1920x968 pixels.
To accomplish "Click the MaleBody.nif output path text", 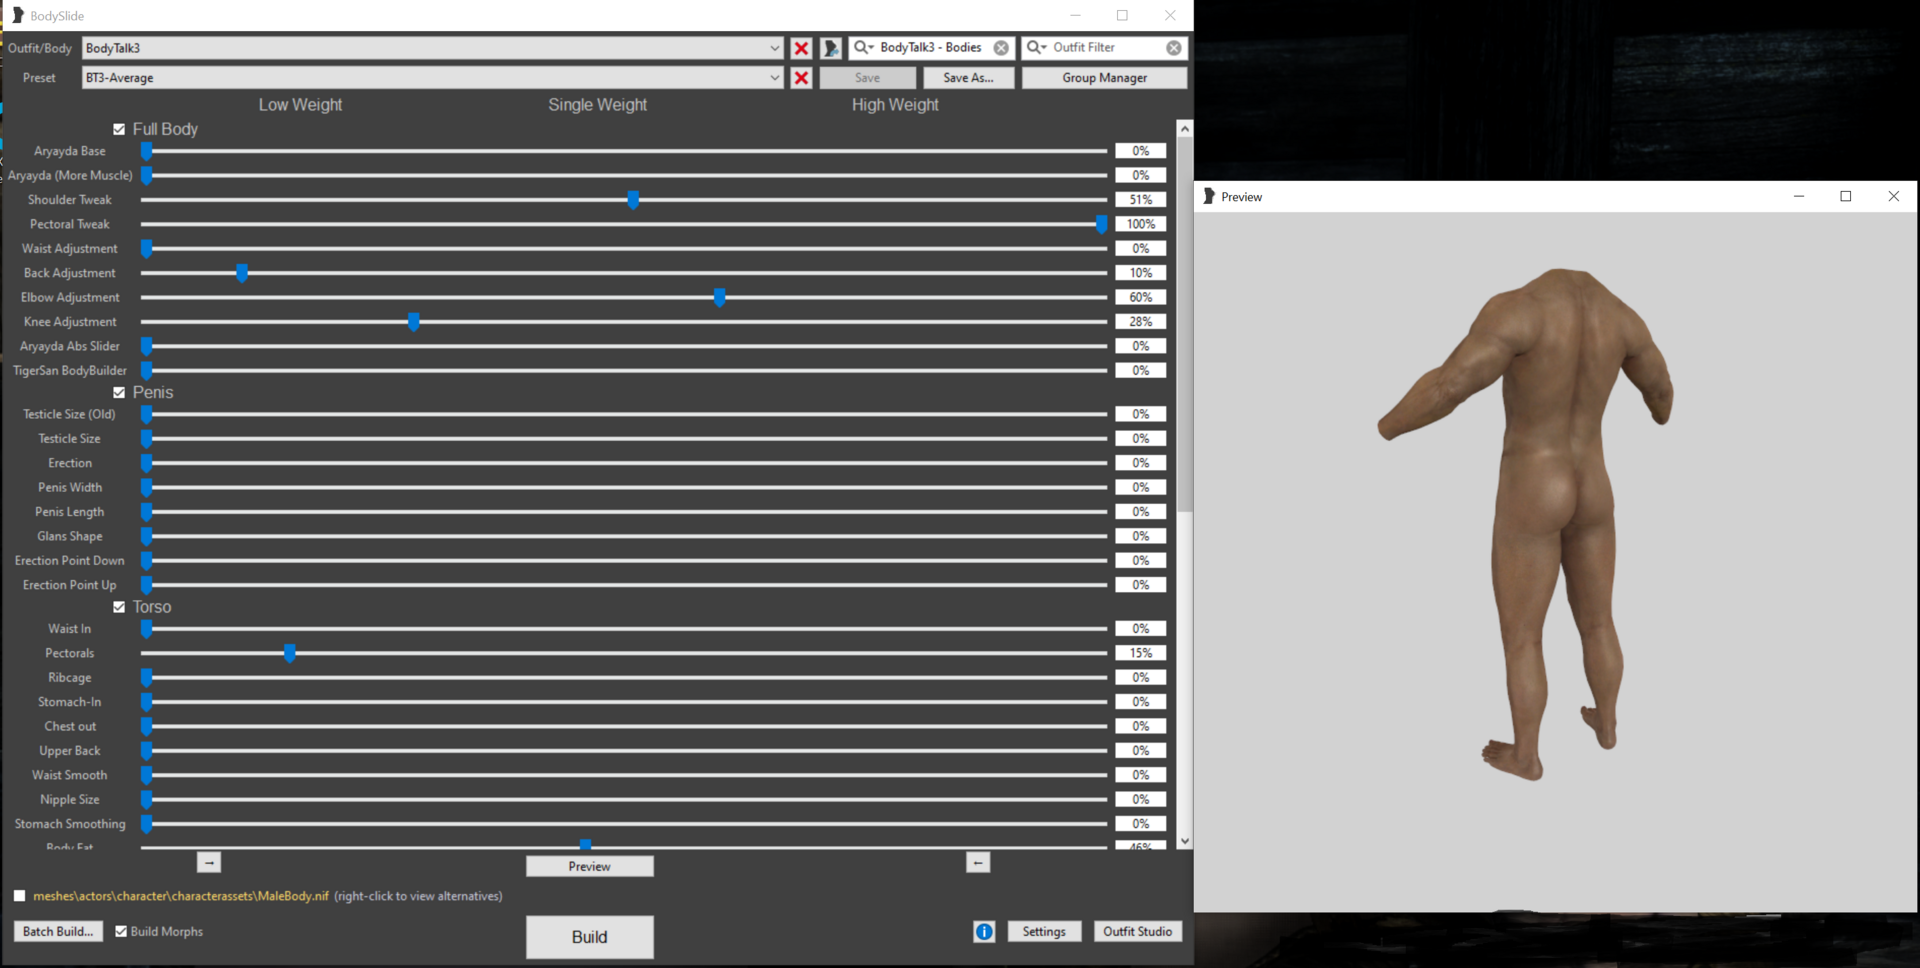I will 181,896.
